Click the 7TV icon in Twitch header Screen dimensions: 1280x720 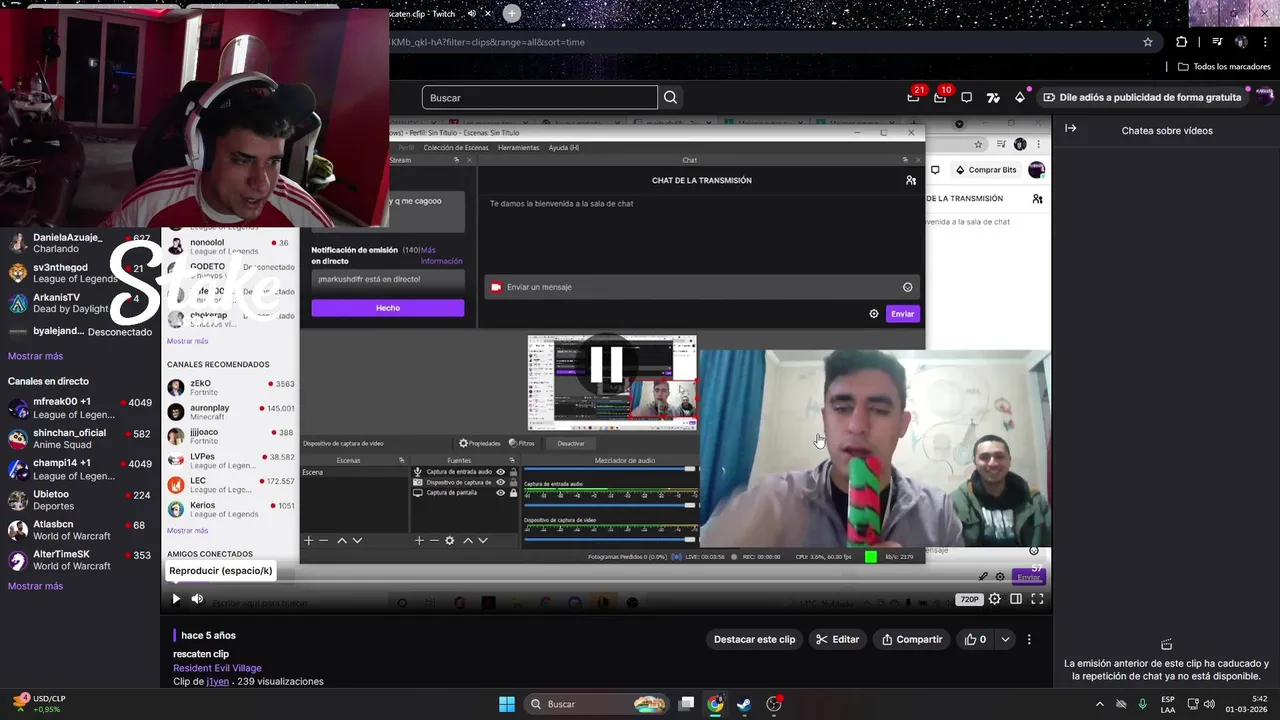(993, 97)
